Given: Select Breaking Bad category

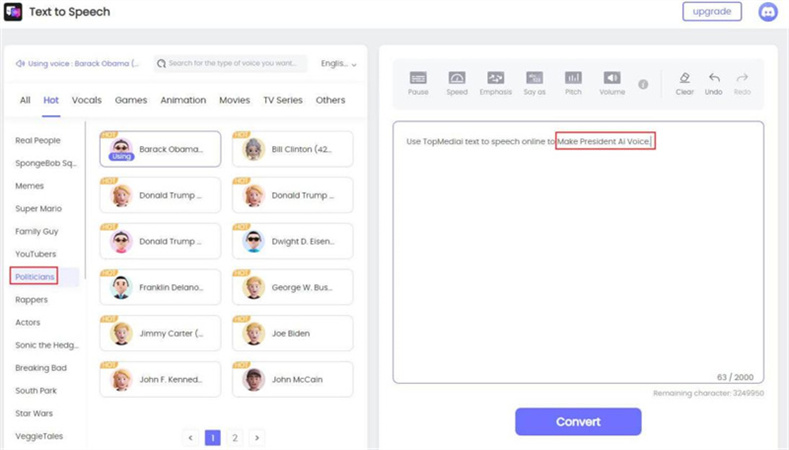Looking at the screenshot, I should click(41, 368).
